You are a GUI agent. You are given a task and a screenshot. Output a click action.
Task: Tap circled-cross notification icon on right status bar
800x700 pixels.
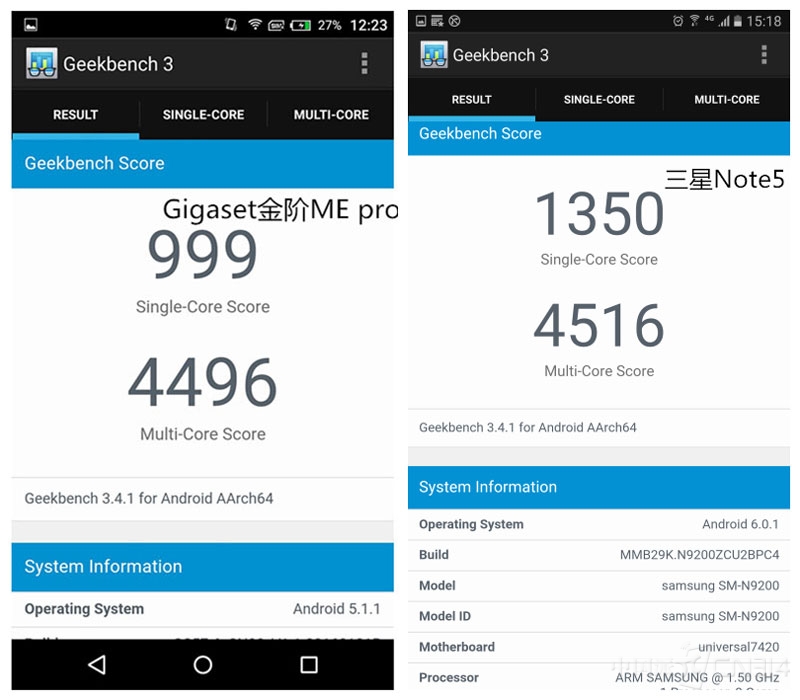pyautogui.click(x=454, y=21)
